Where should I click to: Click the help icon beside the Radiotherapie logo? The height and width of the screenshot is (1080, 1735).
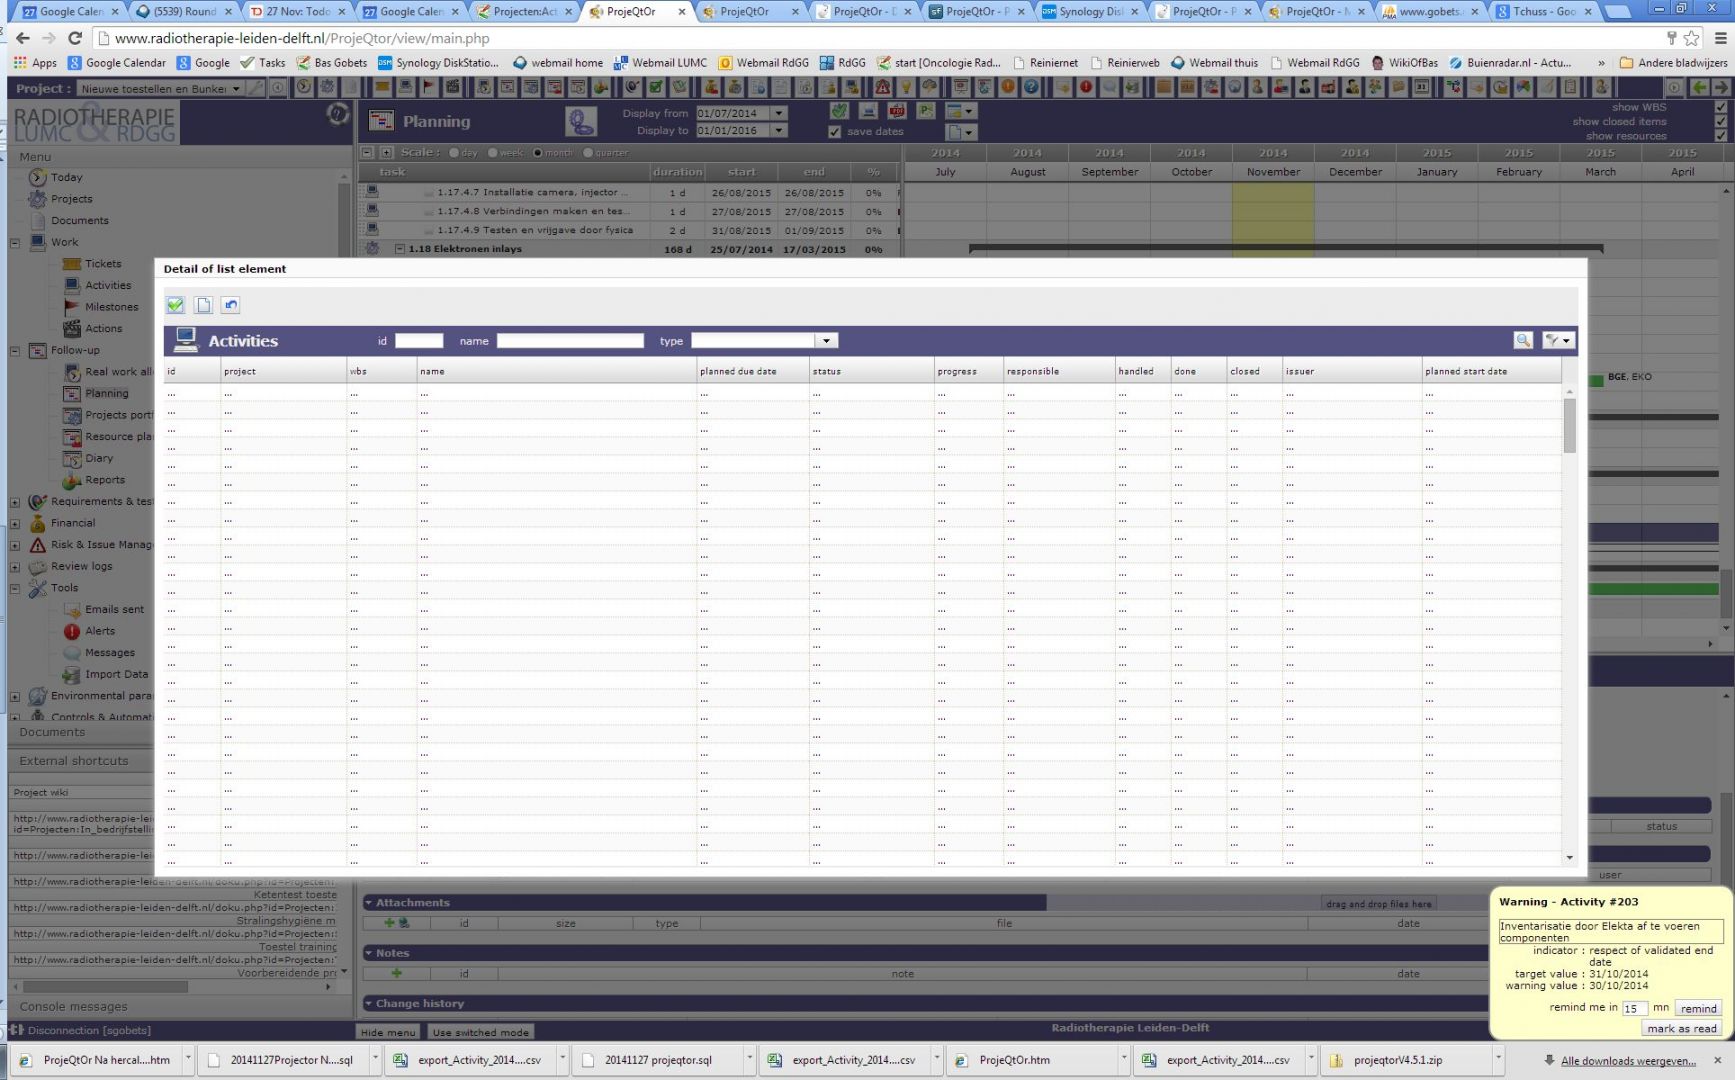tap(337, 113)
